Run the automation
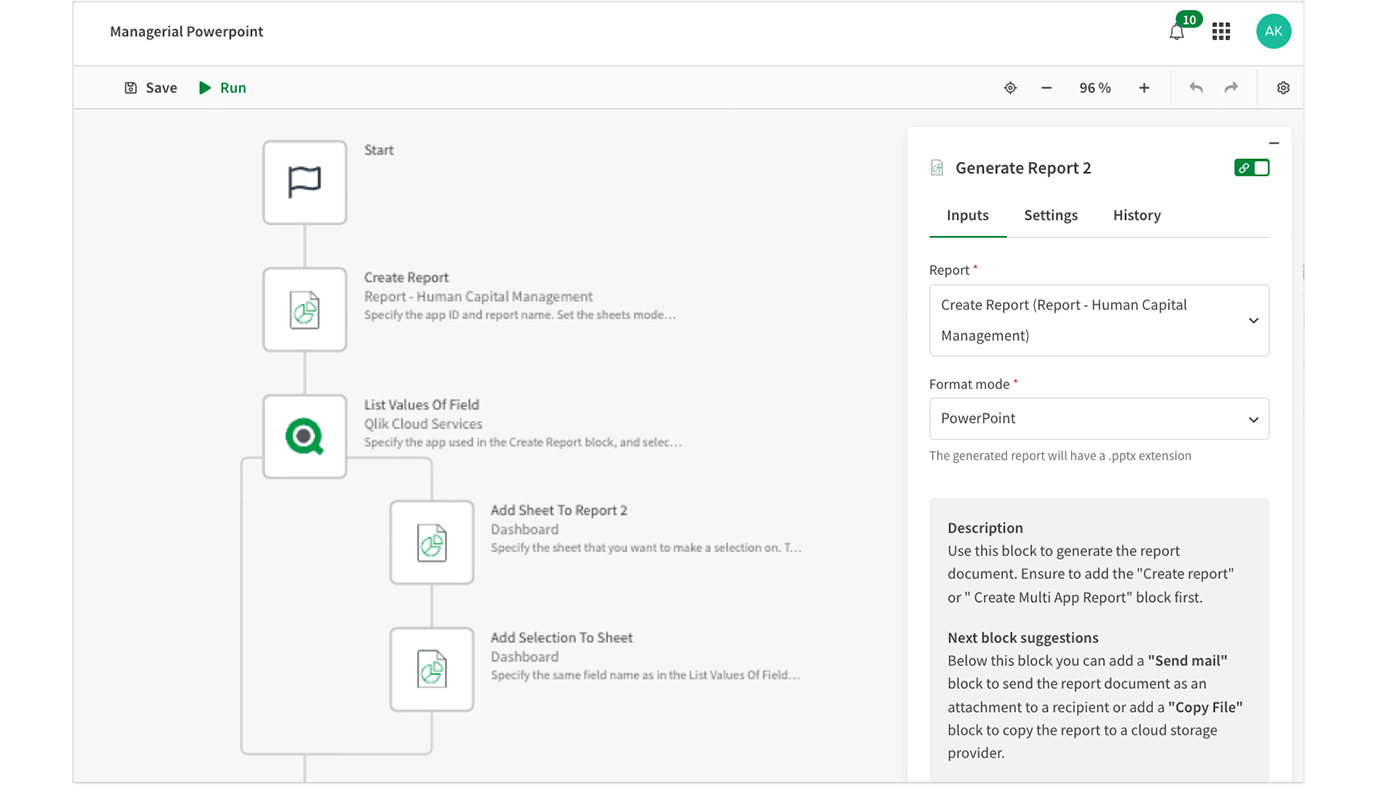The width and height of the screenshot is (1376, 800). [222, 88]
